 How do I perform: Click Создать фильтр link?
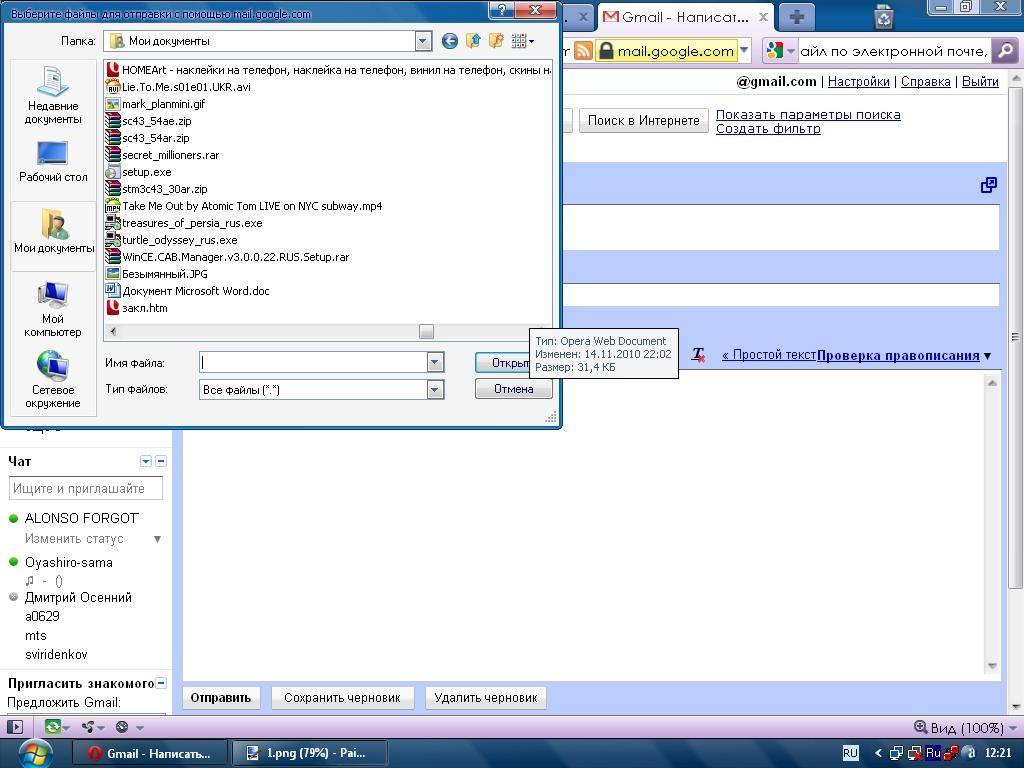768,129
